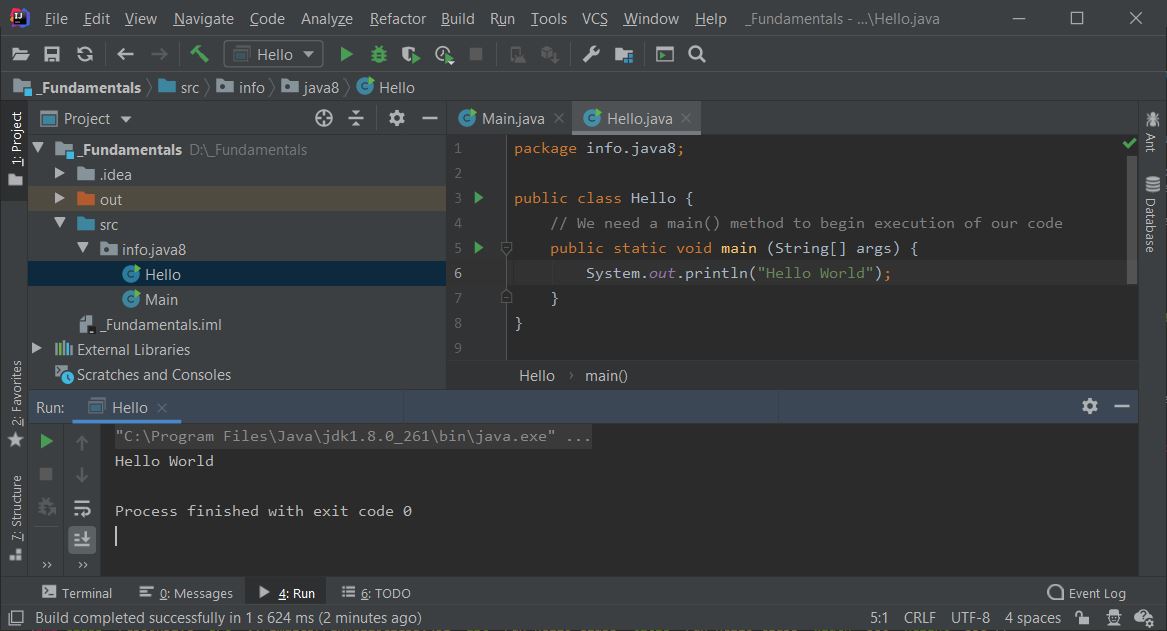
Task: Select Main class in project tree
Action: [161, 299]
